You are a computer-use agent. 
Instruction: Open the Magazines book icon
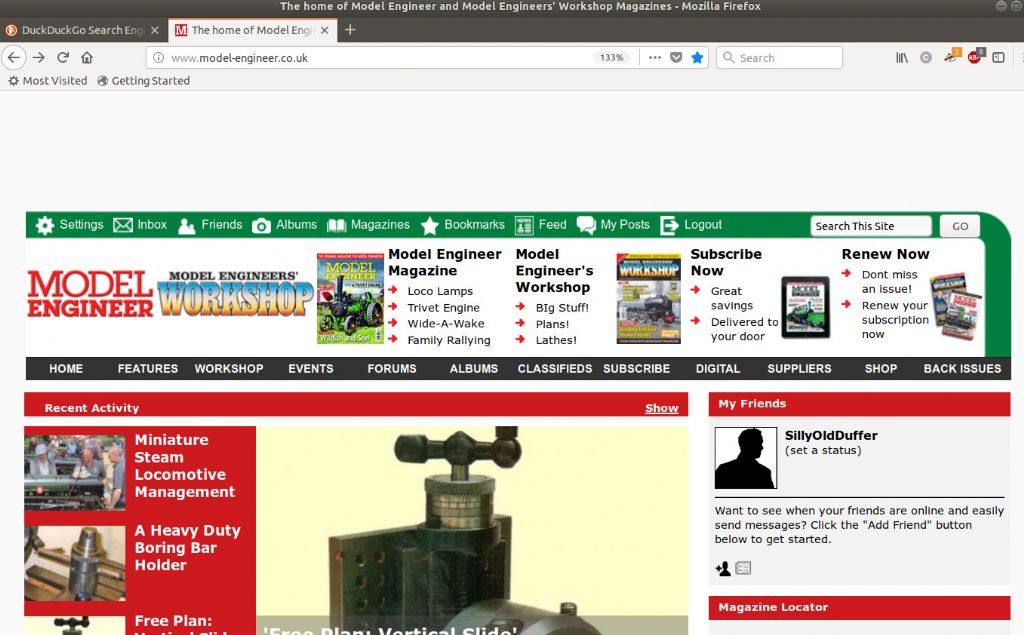(x=336, y=225)
